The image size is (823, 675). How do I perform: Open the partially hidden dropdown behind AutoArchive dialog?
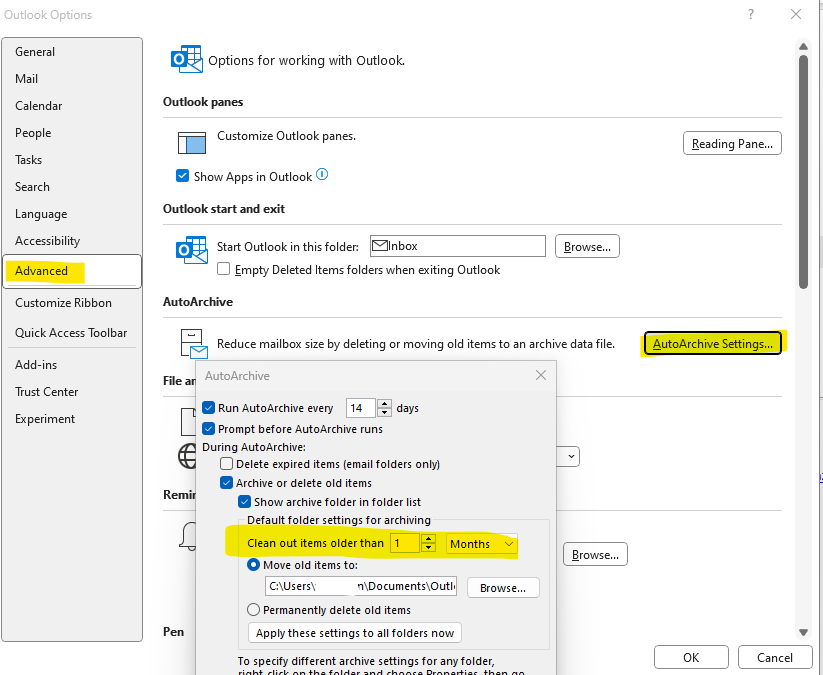(571, 457)
